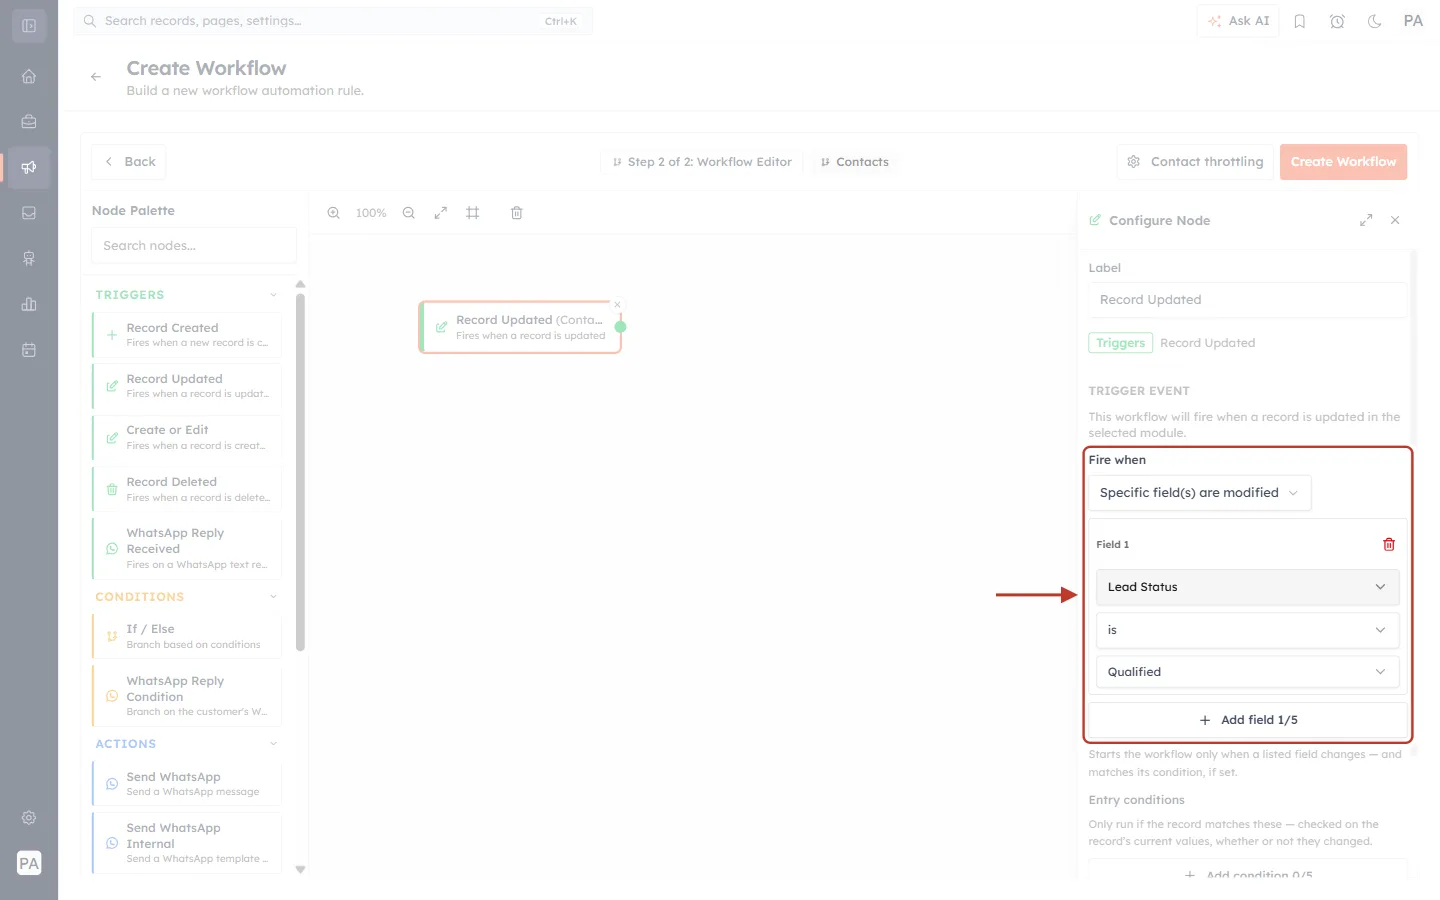Open the Lead Status field dropdown
This screenshot has width=1440, height=900.
(1247, 587)
